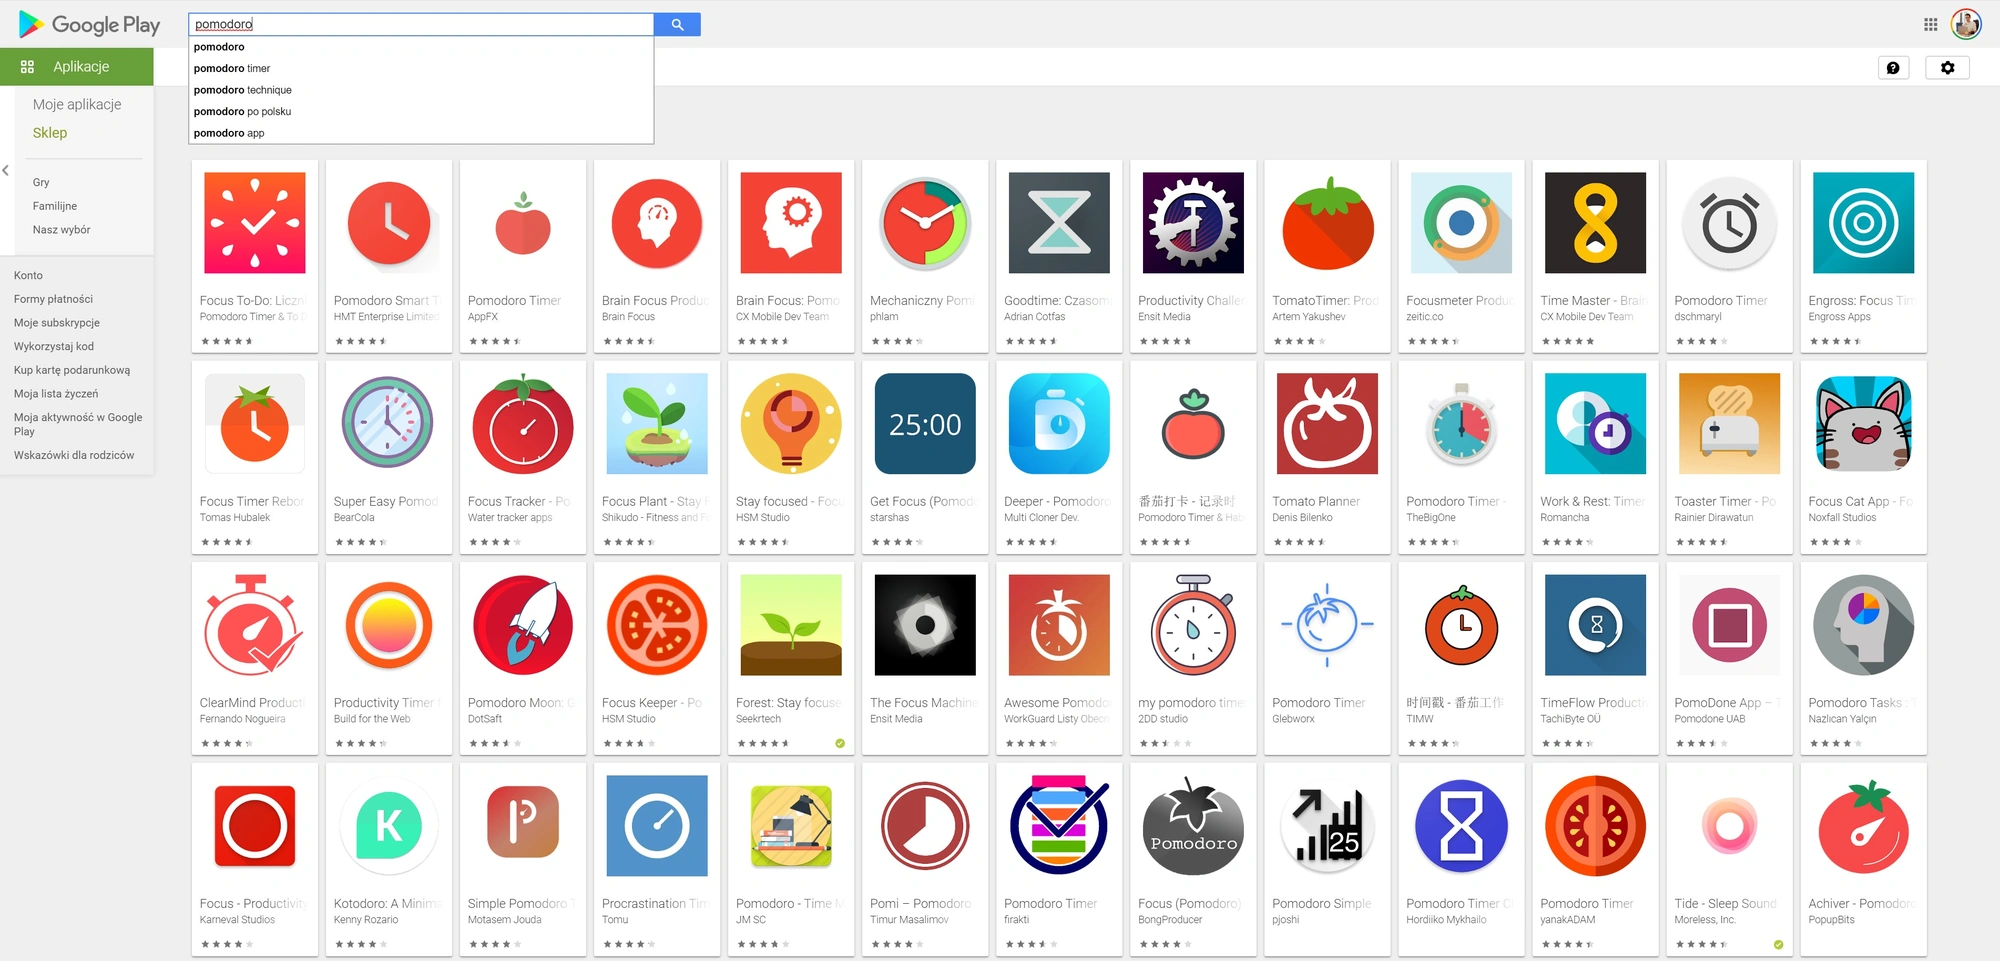Open the Gry category
Screen dimensions: 2000x961
tap(41, 182)
